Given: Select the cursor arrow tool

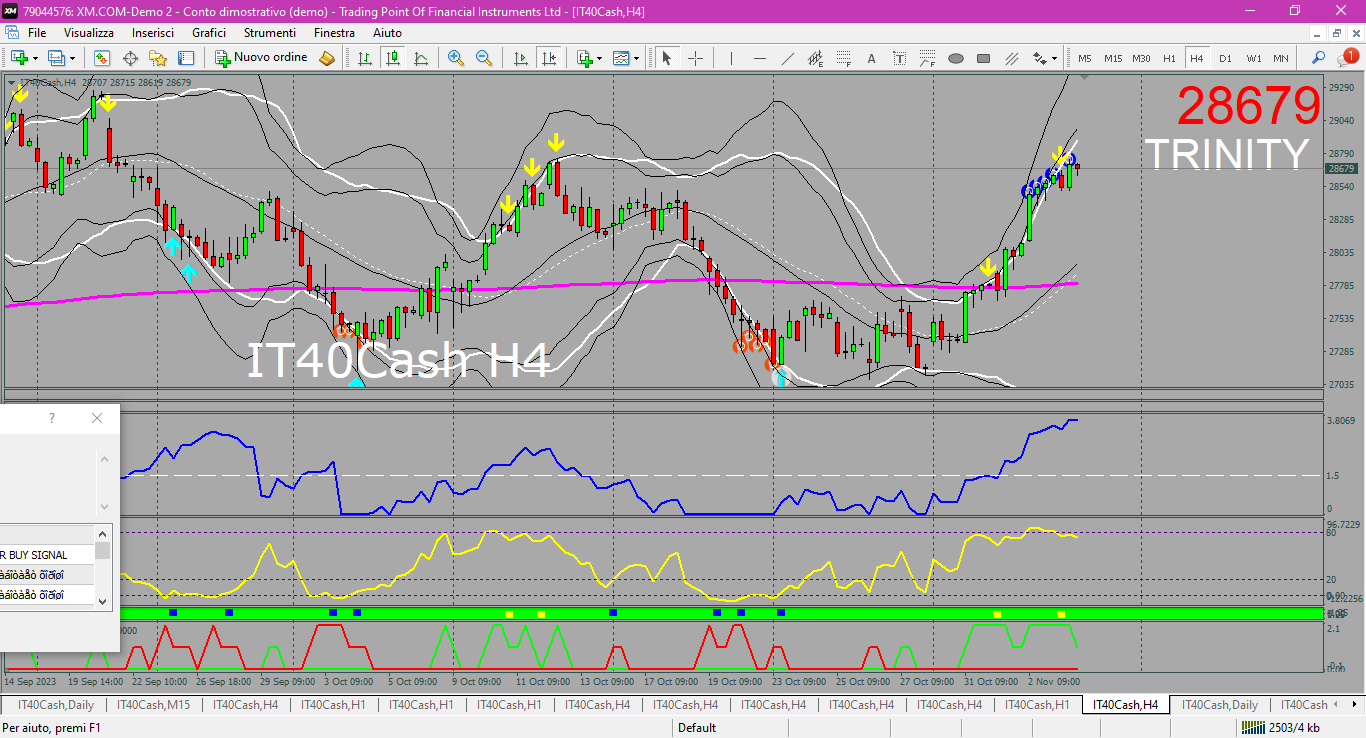Looking at the screenshot, I should pyautogui.click(x=667, y=58).
